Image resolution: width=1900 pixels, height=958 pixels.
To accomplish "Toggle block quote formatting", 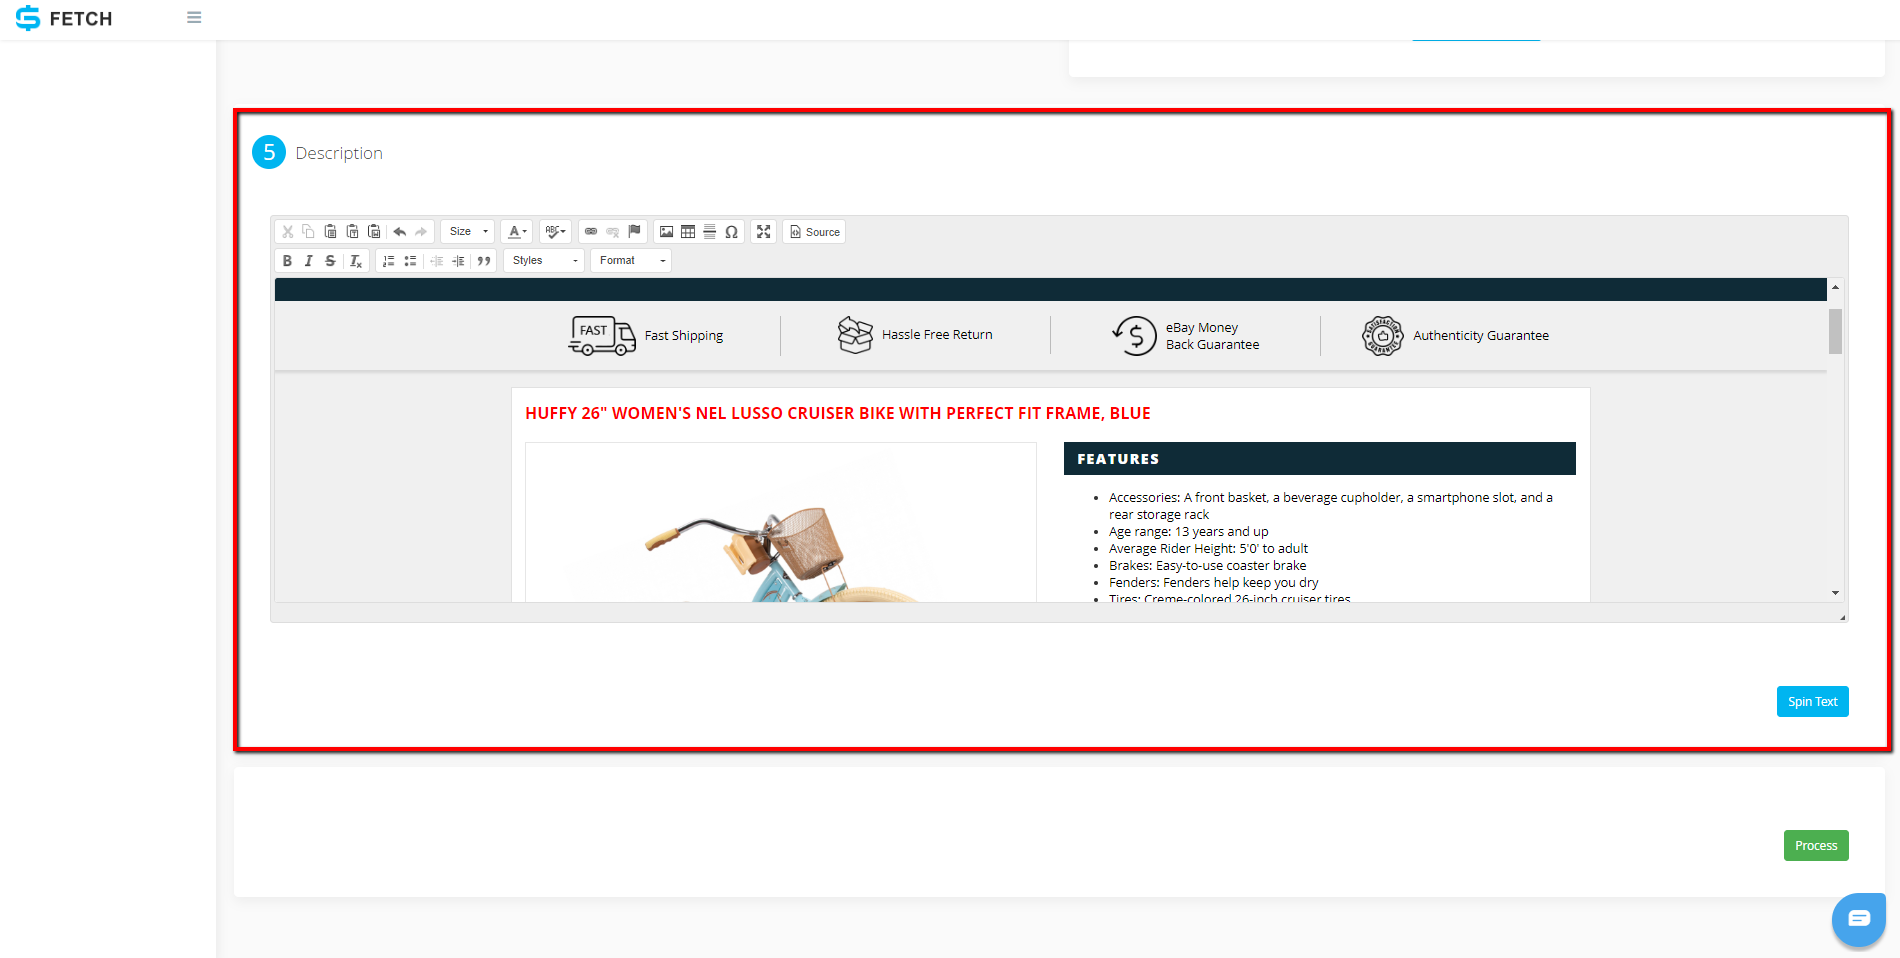I will [x=484, y=261].
